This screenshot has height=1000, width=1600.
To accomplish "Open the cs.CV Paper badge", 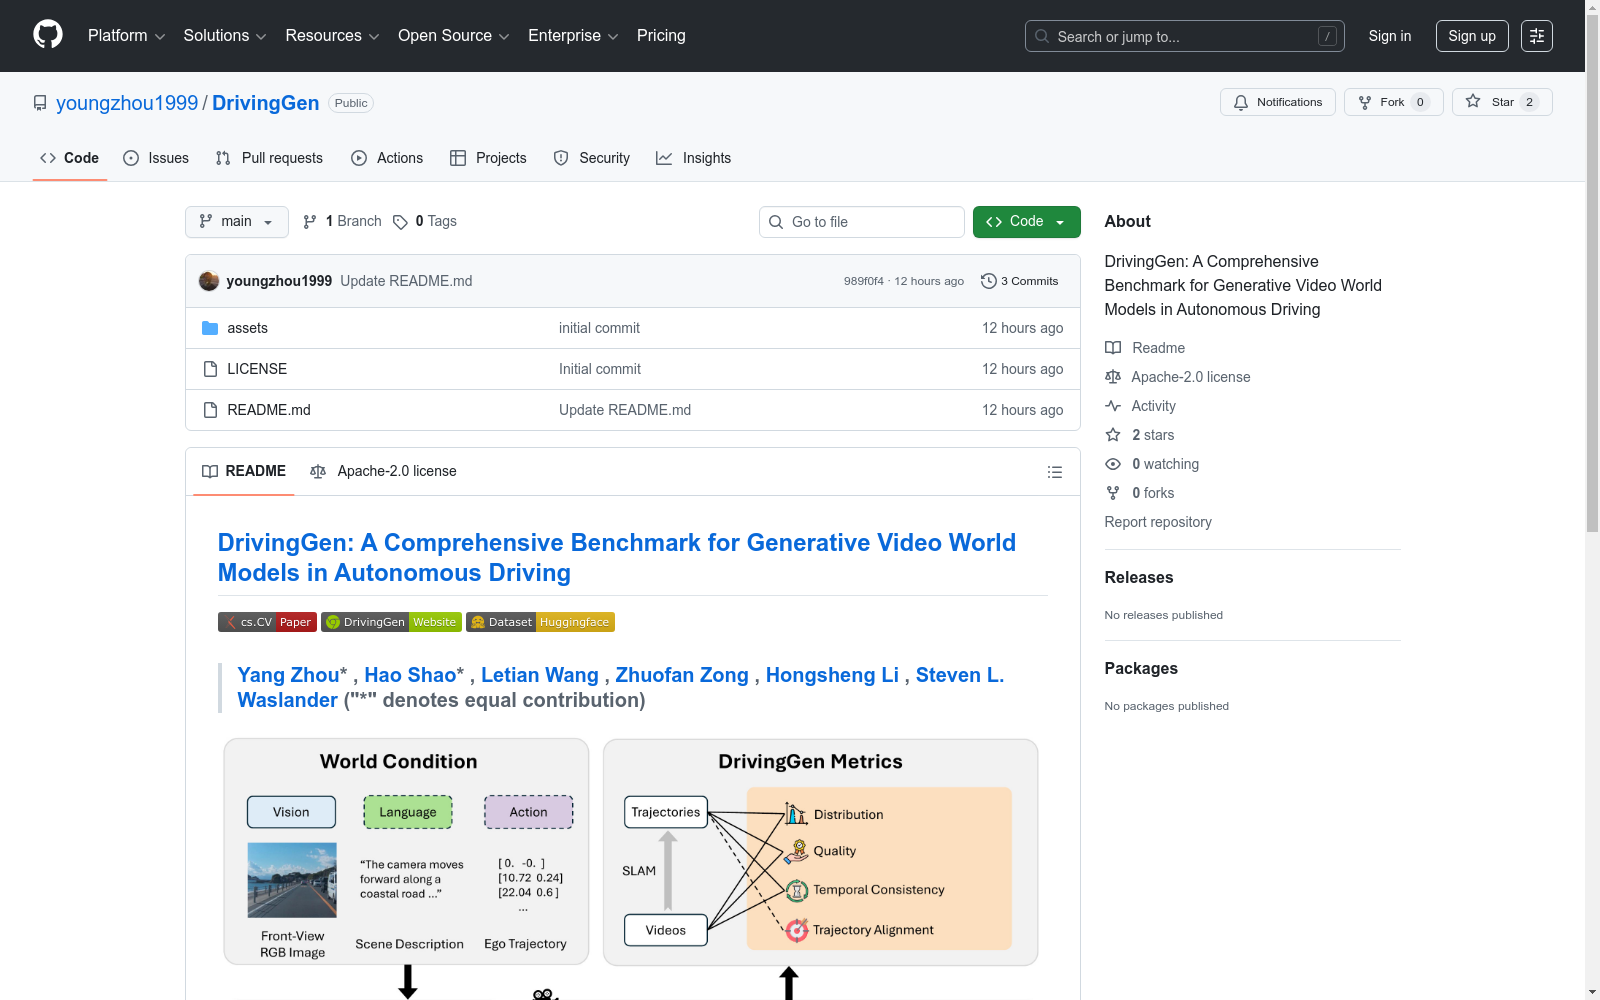I will coord(267,622).
